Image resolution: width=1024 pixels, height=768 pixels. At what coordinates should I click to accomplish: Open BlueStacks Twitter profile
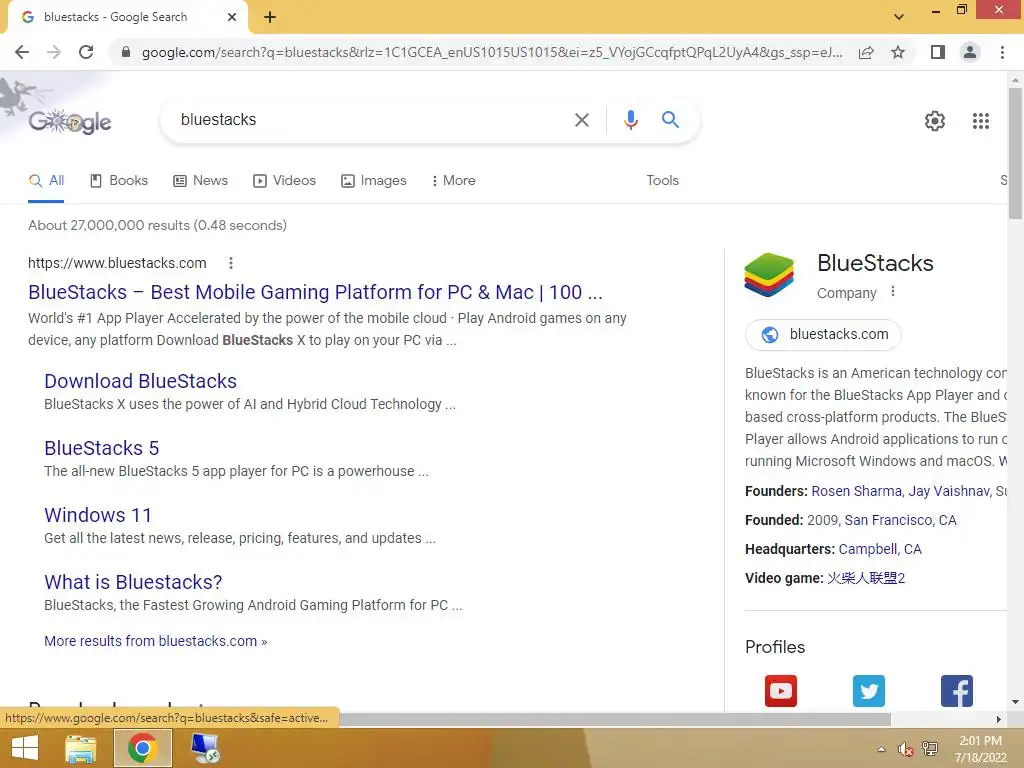(869, 691)
